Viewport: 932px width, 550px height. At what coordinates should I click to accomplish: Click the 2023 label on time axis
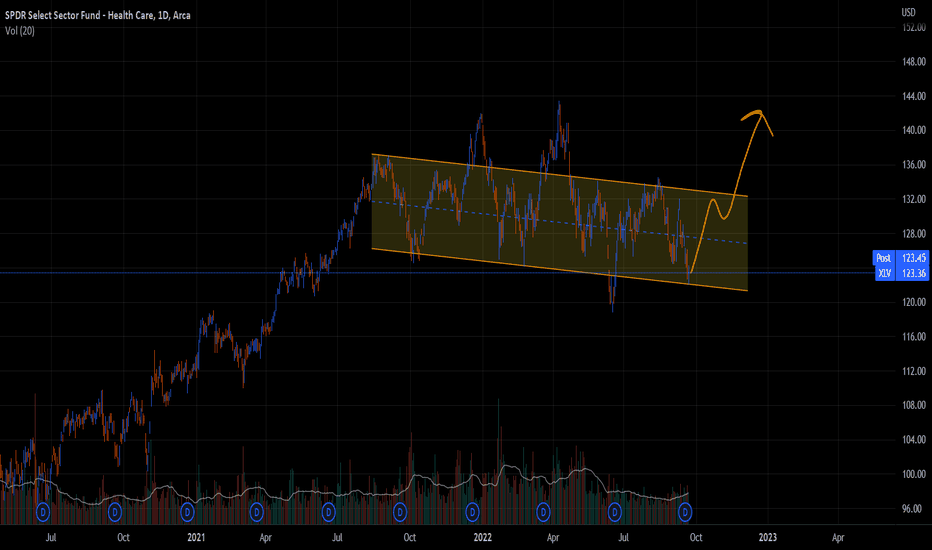(x=767, y=538)
